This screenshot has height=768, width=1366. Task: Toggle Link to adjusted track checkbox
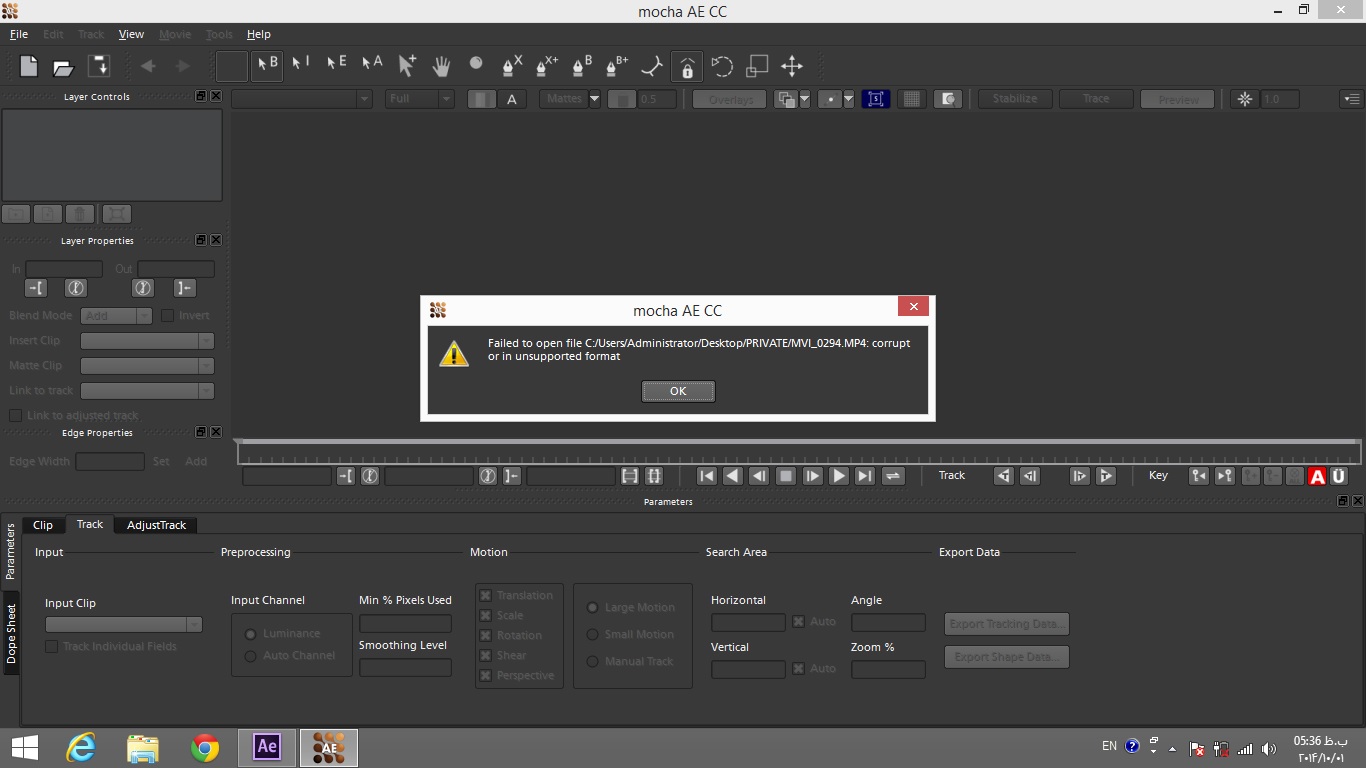point(15,415)
